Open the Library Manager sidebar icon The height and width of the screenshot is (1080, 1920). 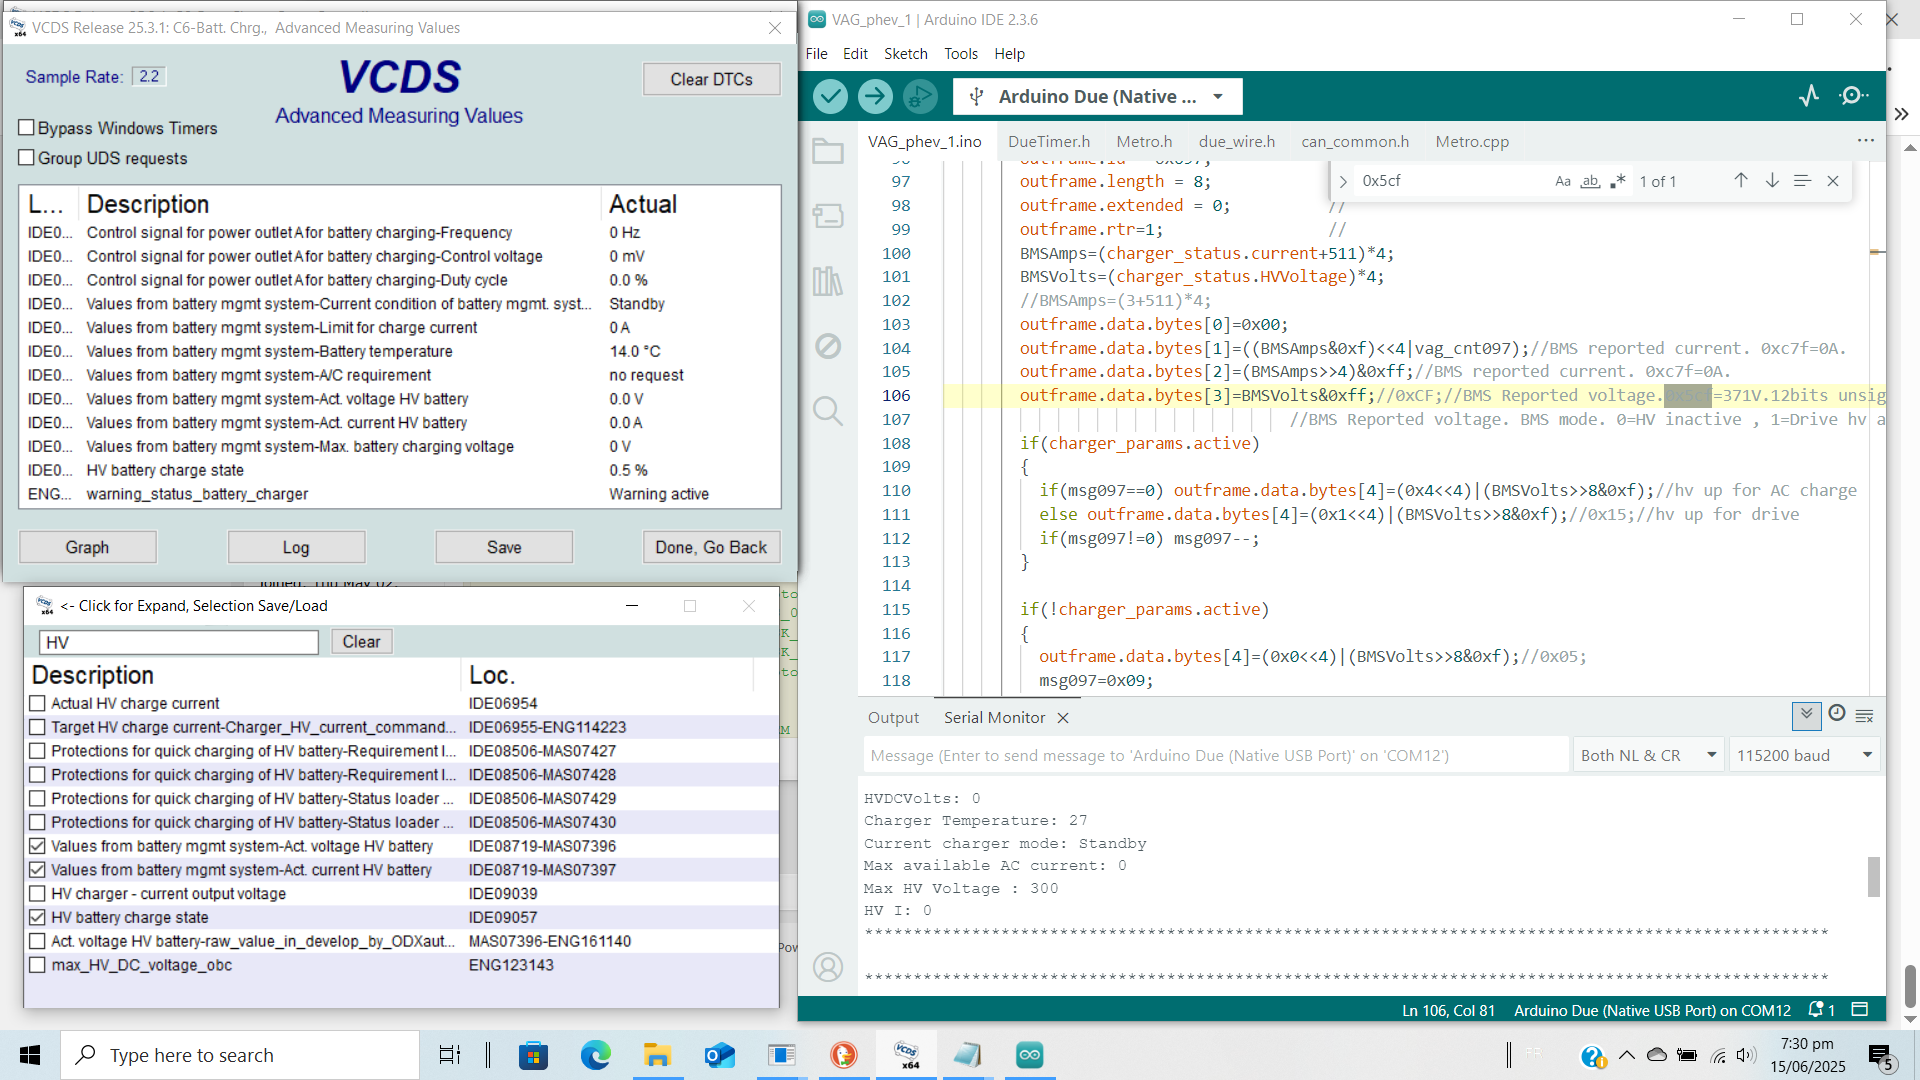[828, 281]
